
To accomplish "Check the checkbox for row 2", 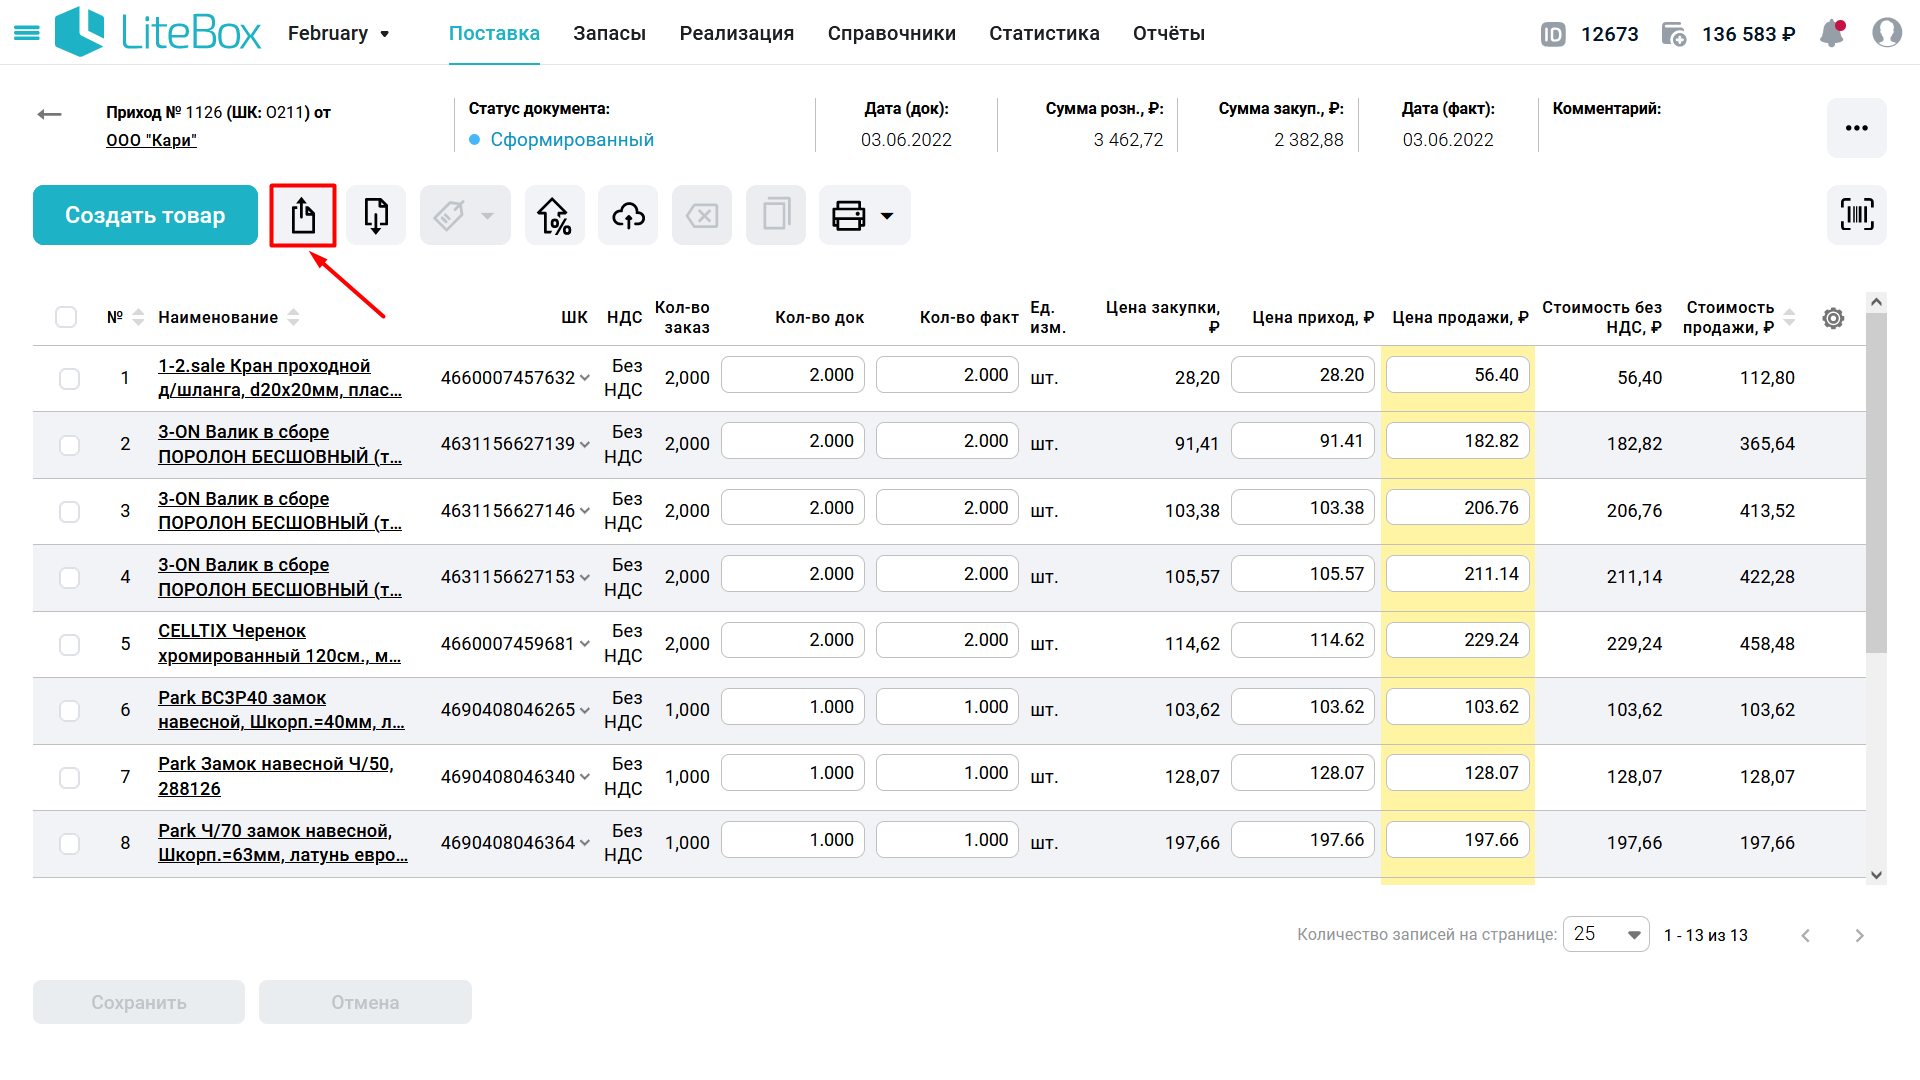I will [x=69, y=444].
